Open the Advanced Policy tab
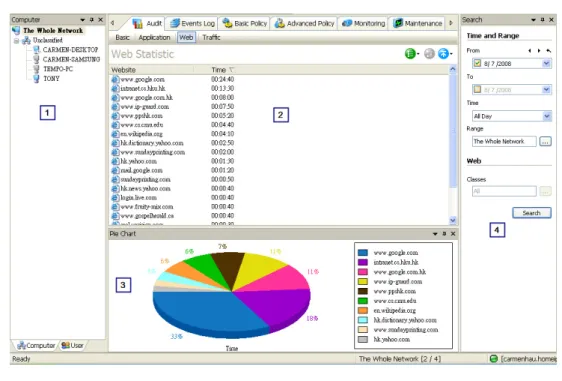This screenshot has height=381, width=562. point(304,23)
